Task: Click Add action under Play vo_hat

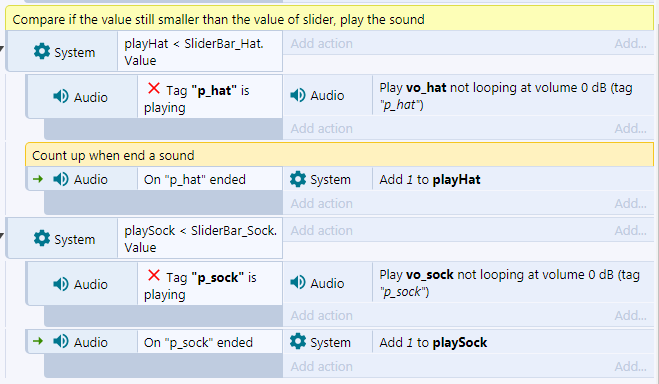Action: (322, 128)
